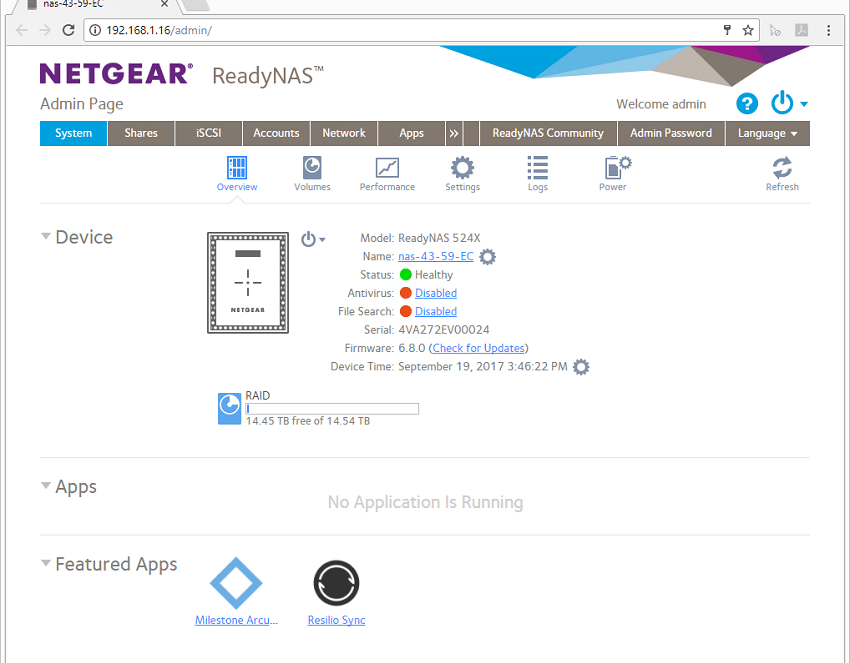Click the RAID volume disk icon

(229, 408)
